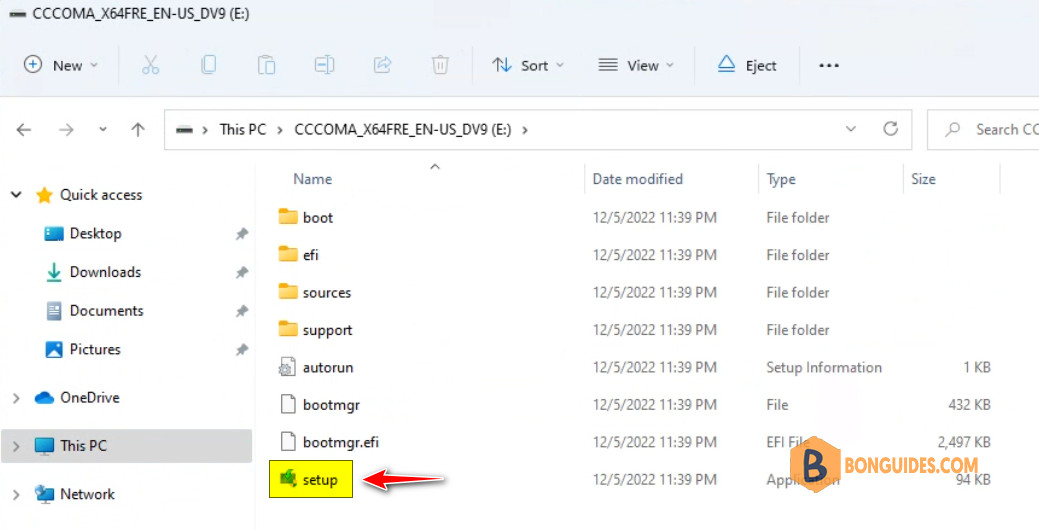Click the 432 KB size cell
1039x530 pixels.
pos(969,405)
